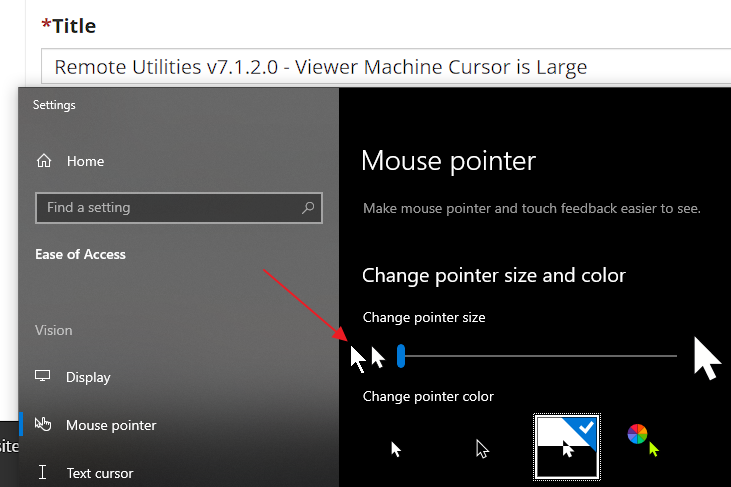Choose the inverted pointer color option

coord(566,447)
